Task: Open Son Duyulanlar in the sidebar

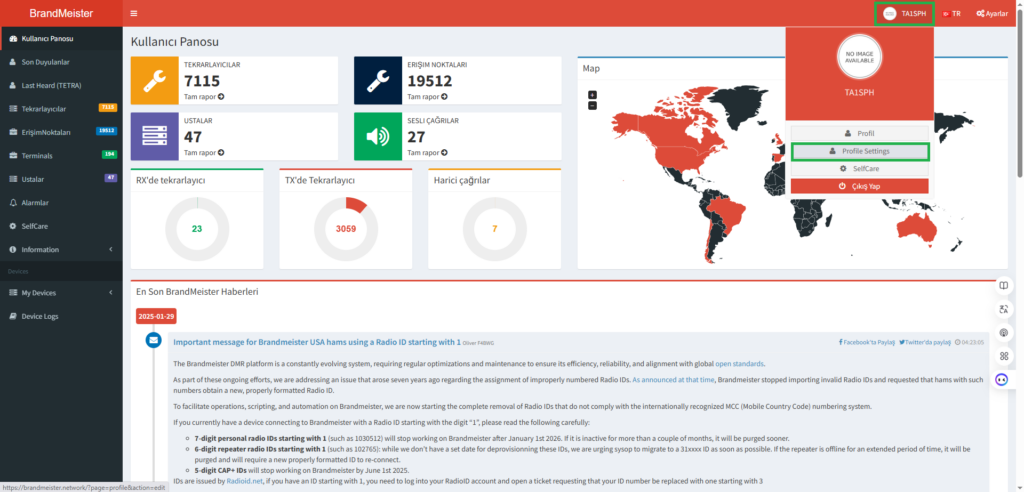Action: tap(61, 62)
